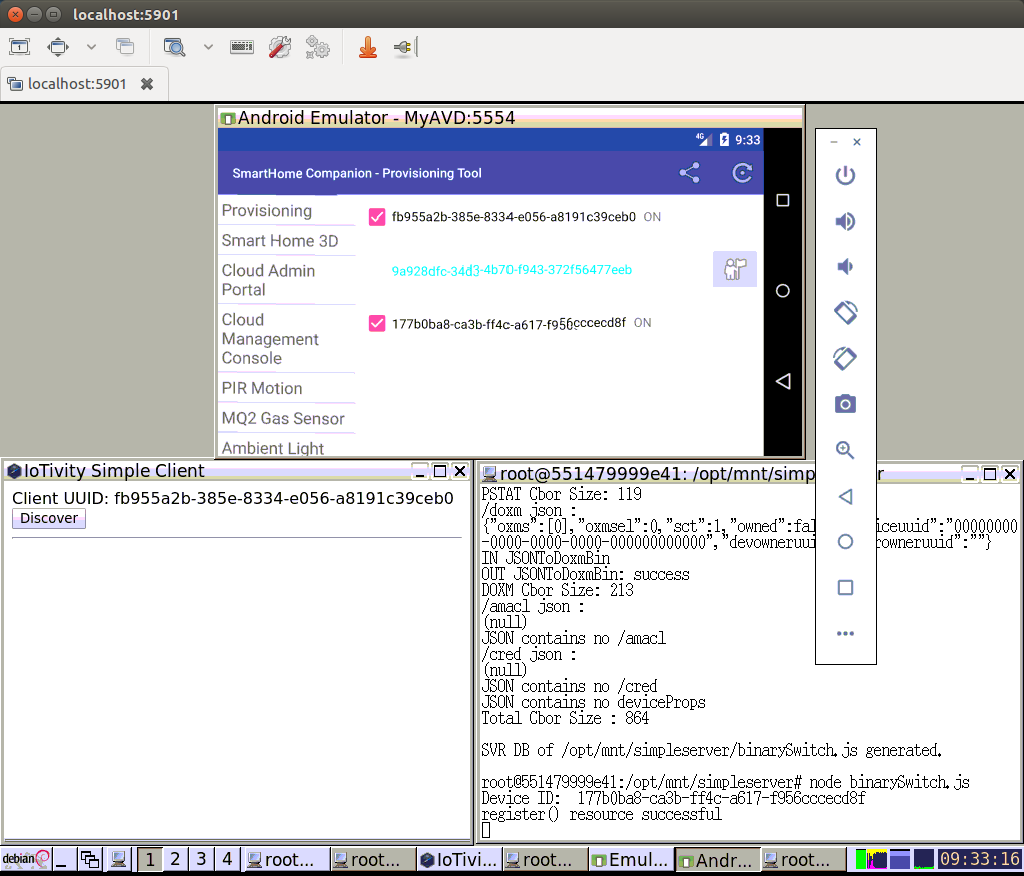Take an emulator screenshot with the camera icon
Image resolution: width=1024 pixels, height=876 pixels.
click(x=845, y=404)
